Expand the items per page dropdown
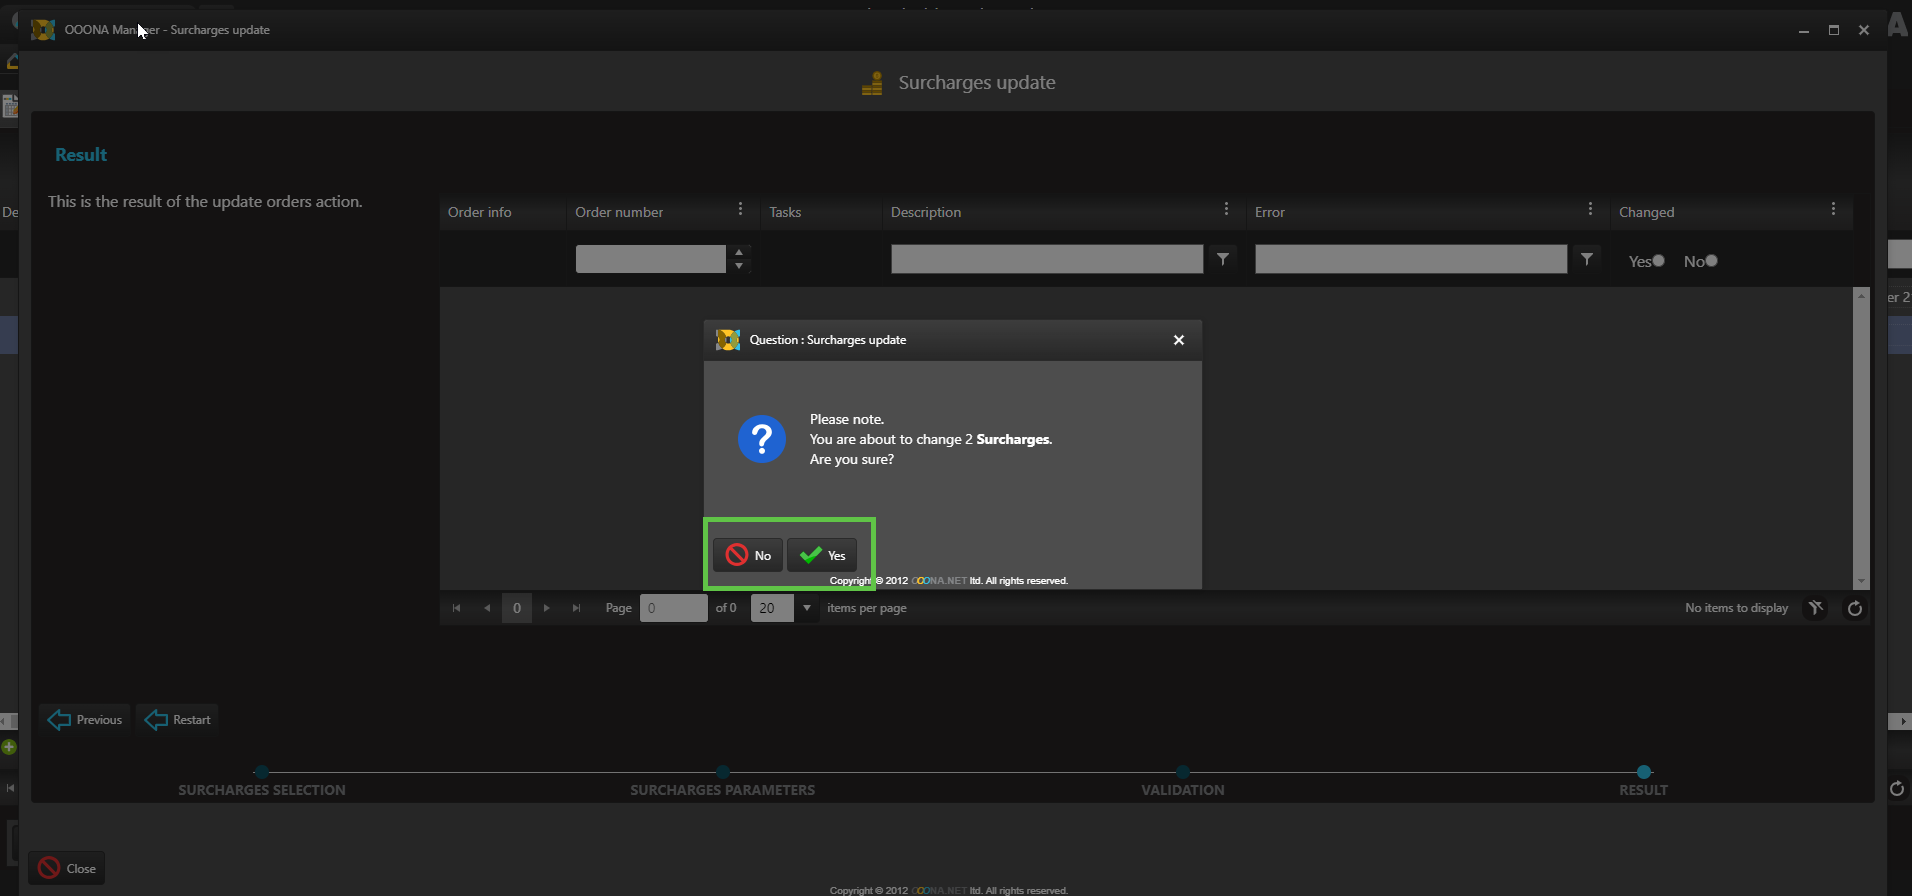Image resolution: width=1912 pixels, height=896 pixels. (x=806, y=608)
